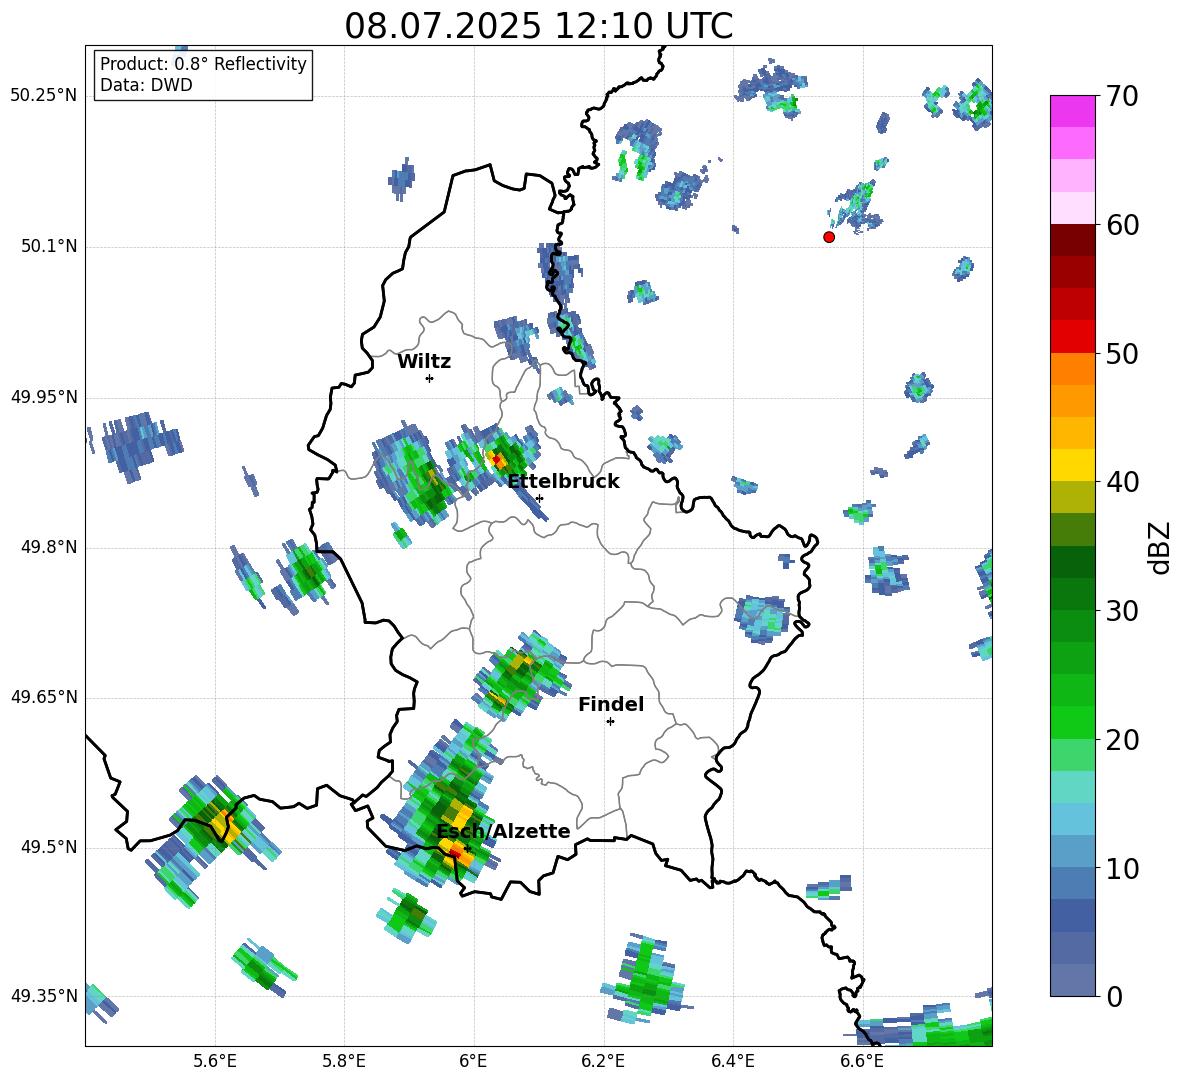
Task: Click the red echo core at Esch/Alzette
Action: pos(455,853)
